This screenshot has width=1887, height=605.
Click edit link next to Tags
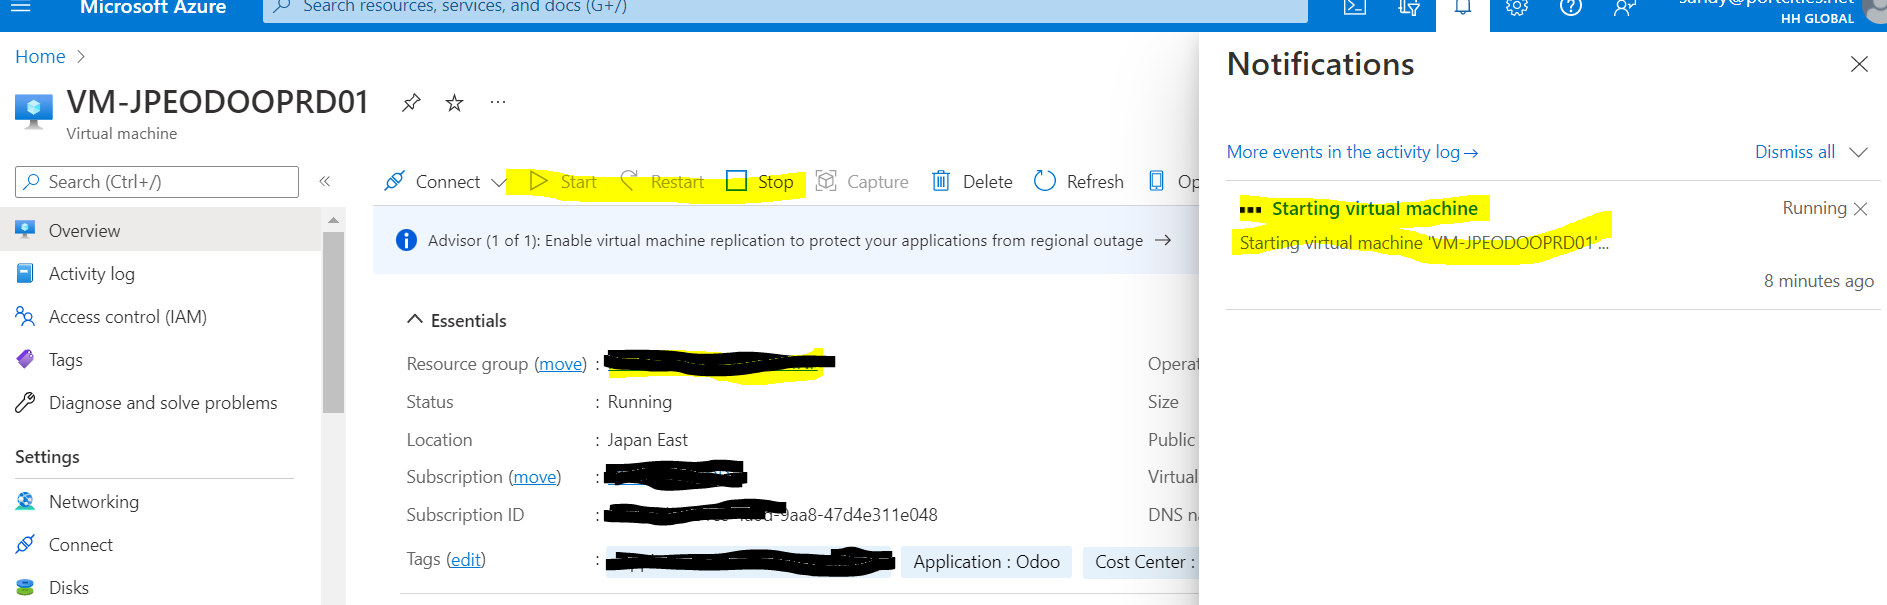(x=465, y=559)
